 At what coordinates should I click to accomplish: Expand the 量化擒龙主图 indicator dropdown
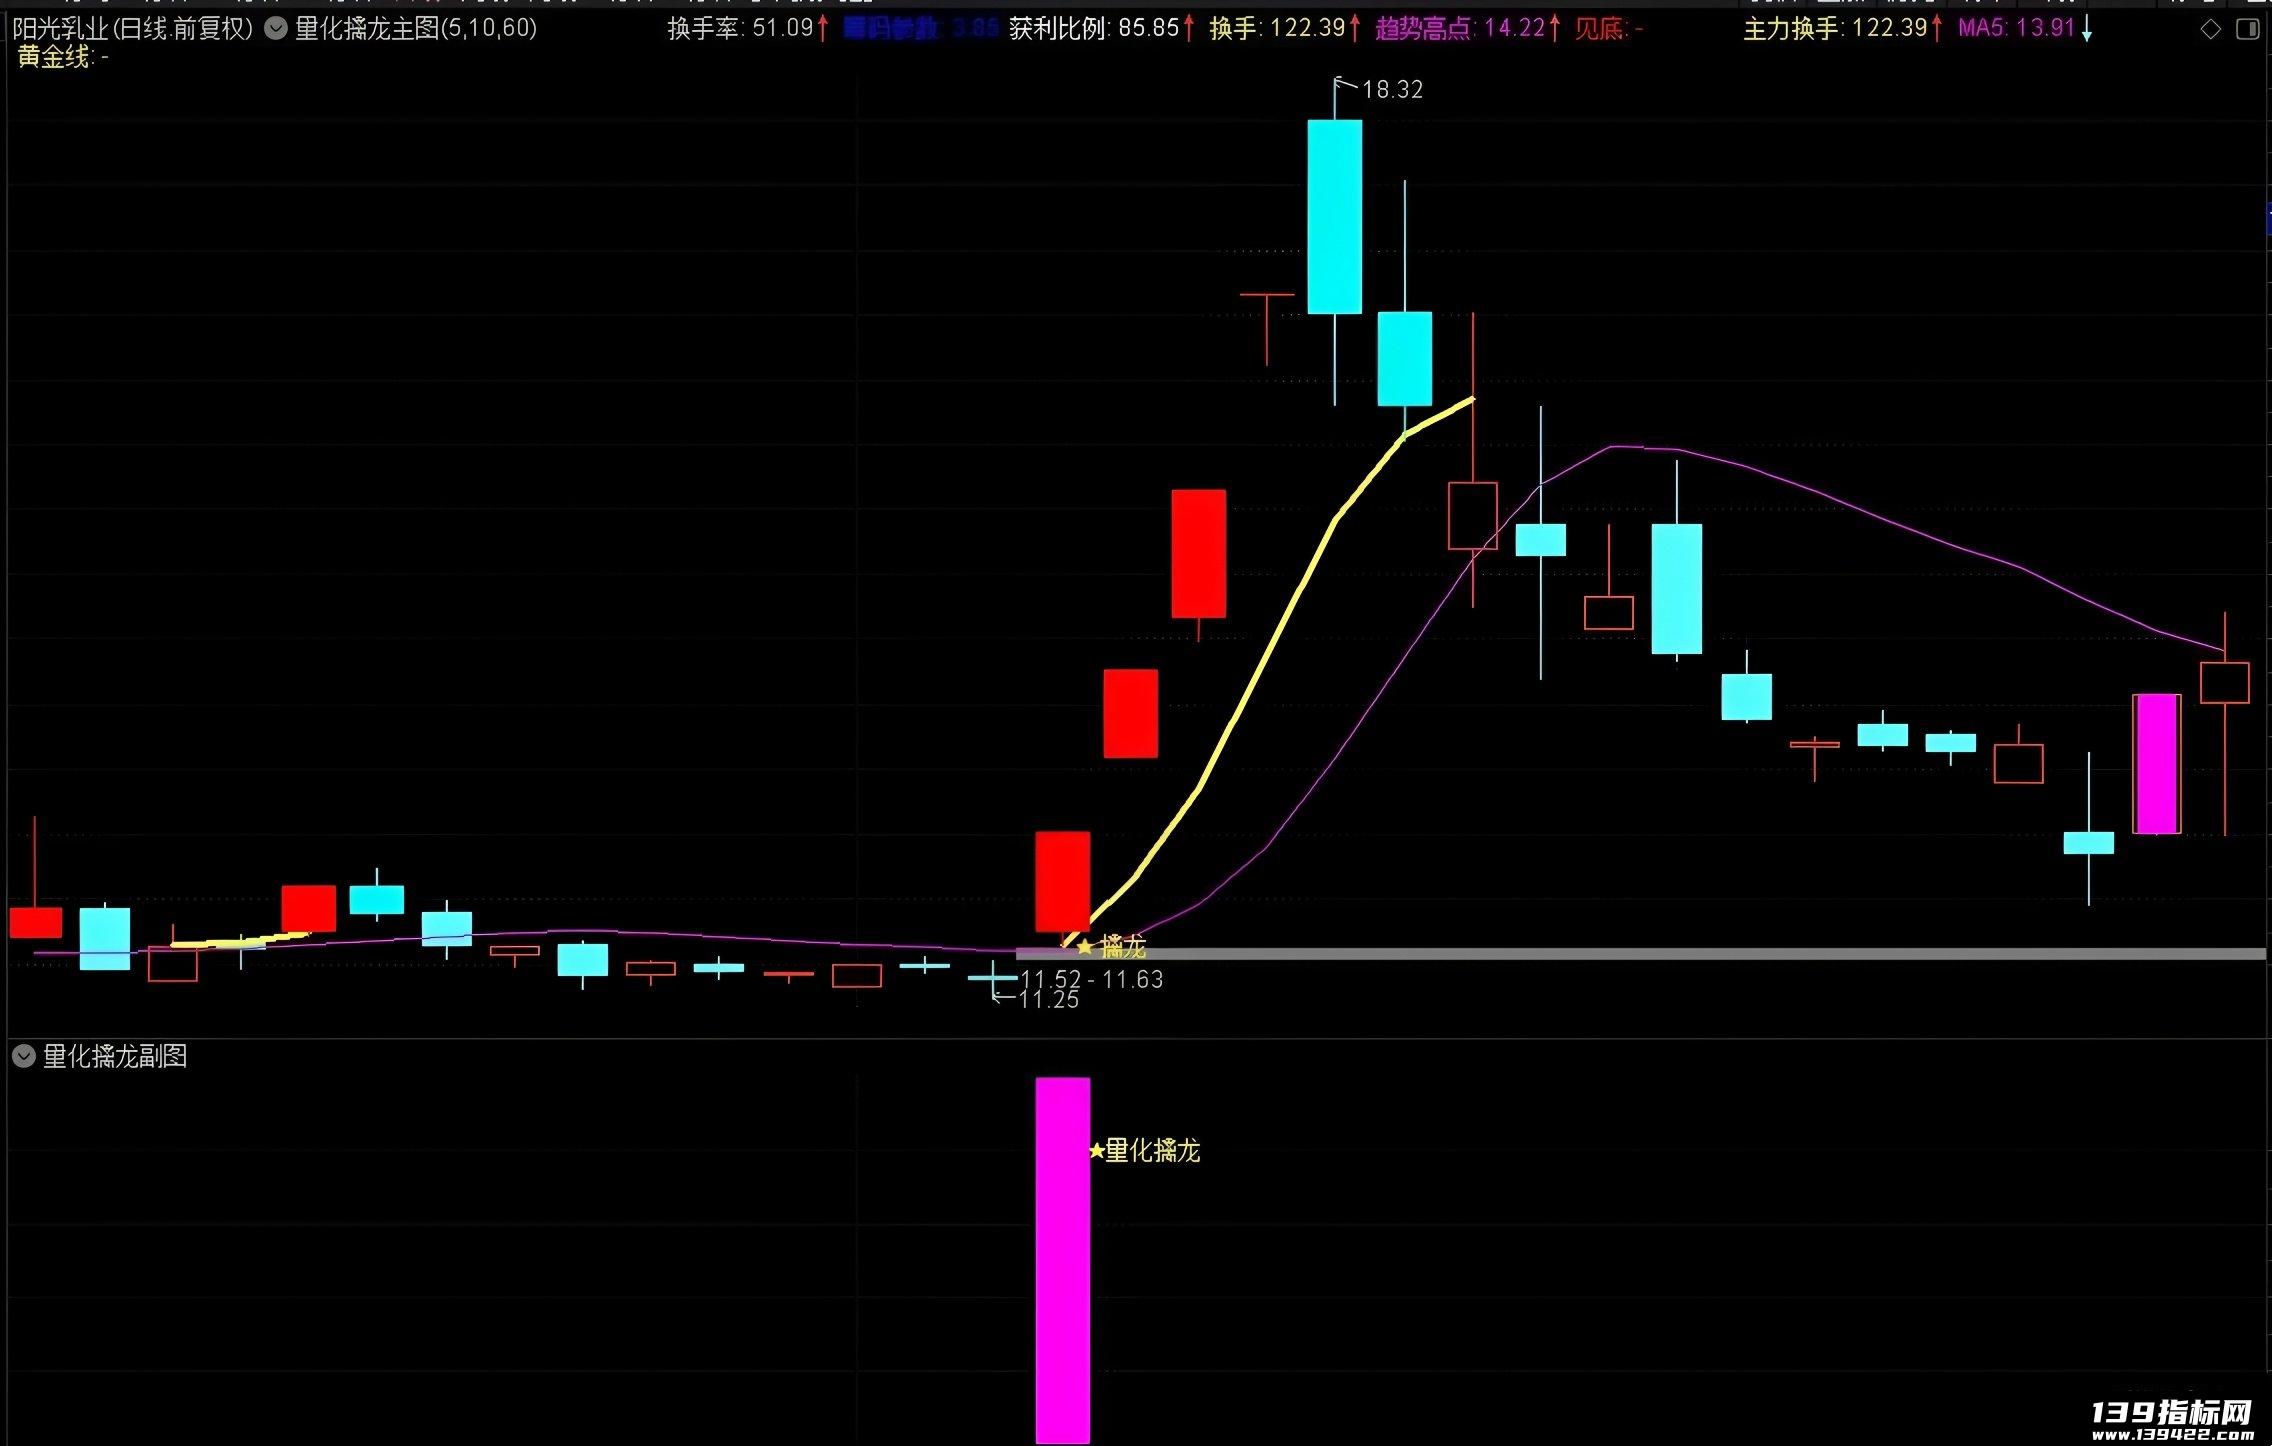(x=275, y=29)
